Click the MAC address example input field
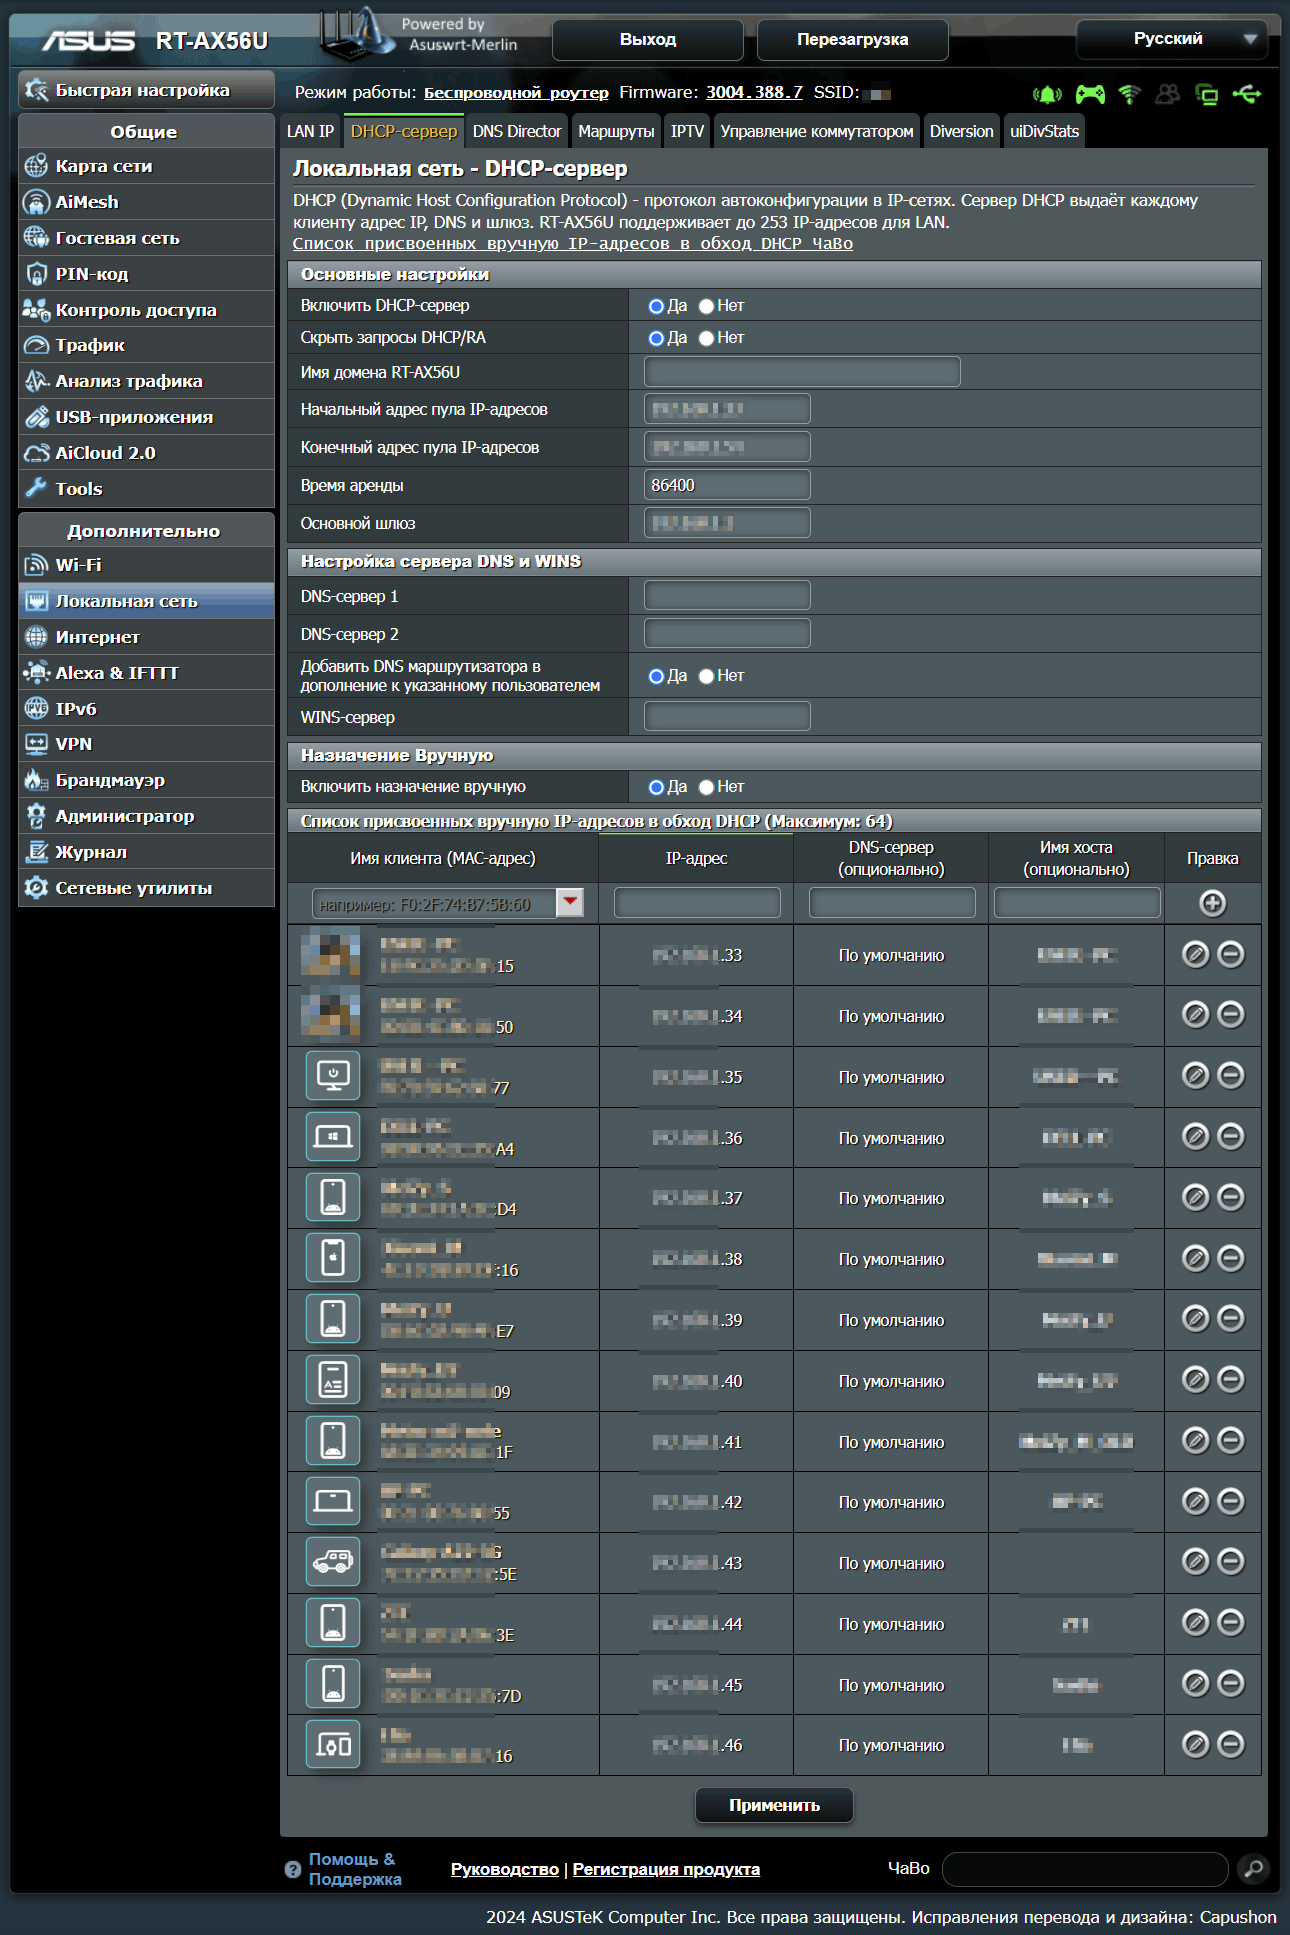Image resolution: width=1290 pixels, height=1935 pixels. tap(435, 903)
